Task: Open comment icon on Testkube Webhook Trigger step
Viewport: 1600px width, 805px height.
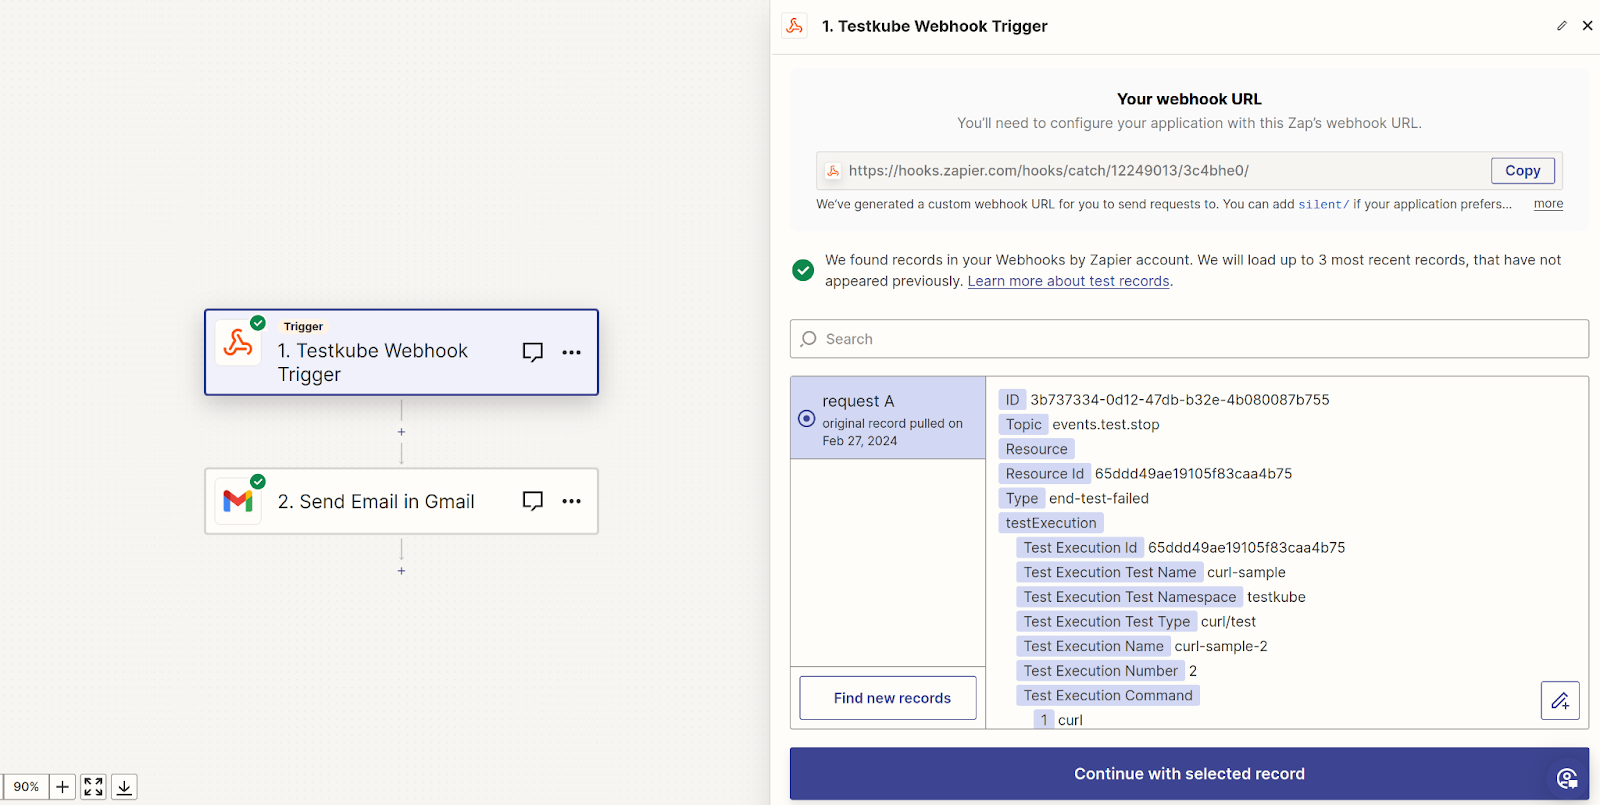Action: (533, 352)
